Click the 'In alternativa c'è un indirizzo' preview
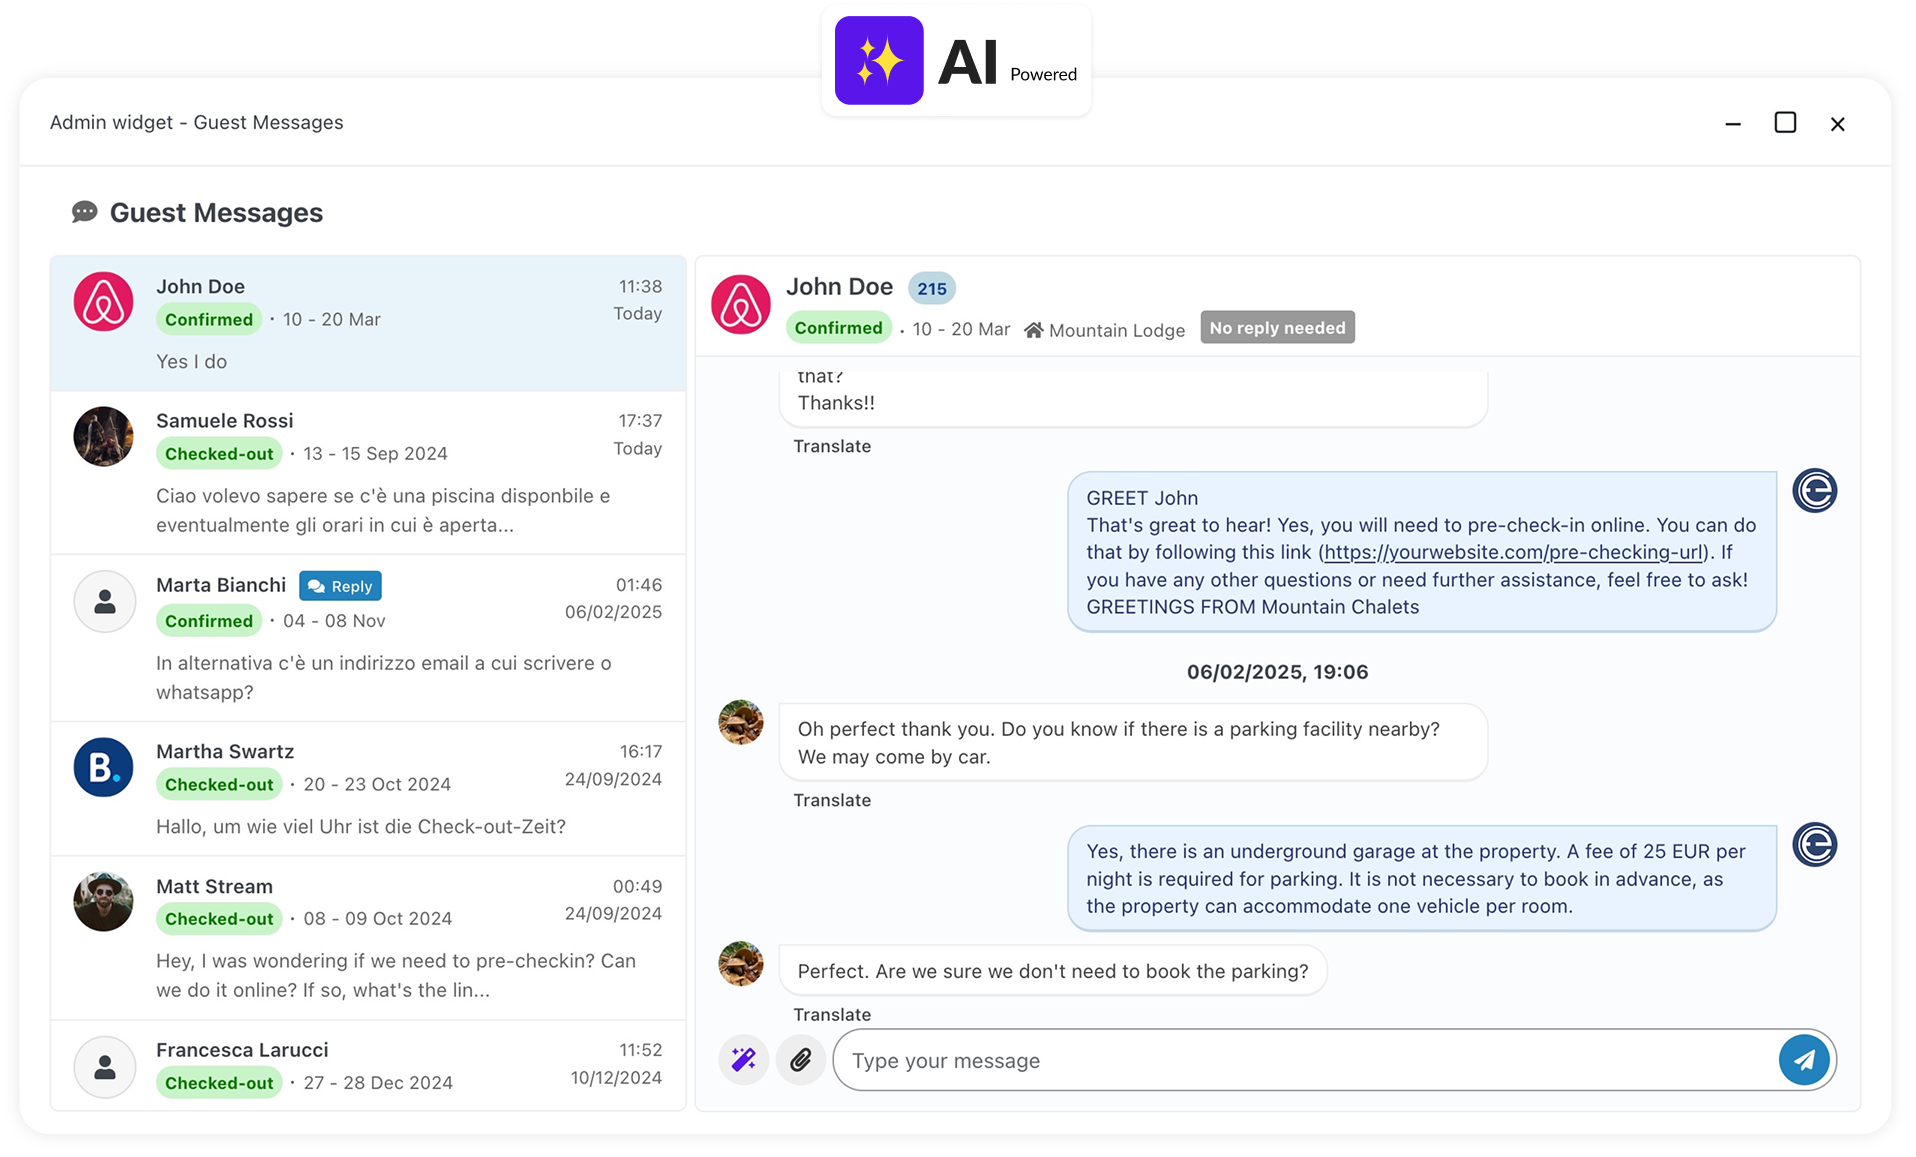The width and height of the screenshot is (1916, 1157). (384, 677)
